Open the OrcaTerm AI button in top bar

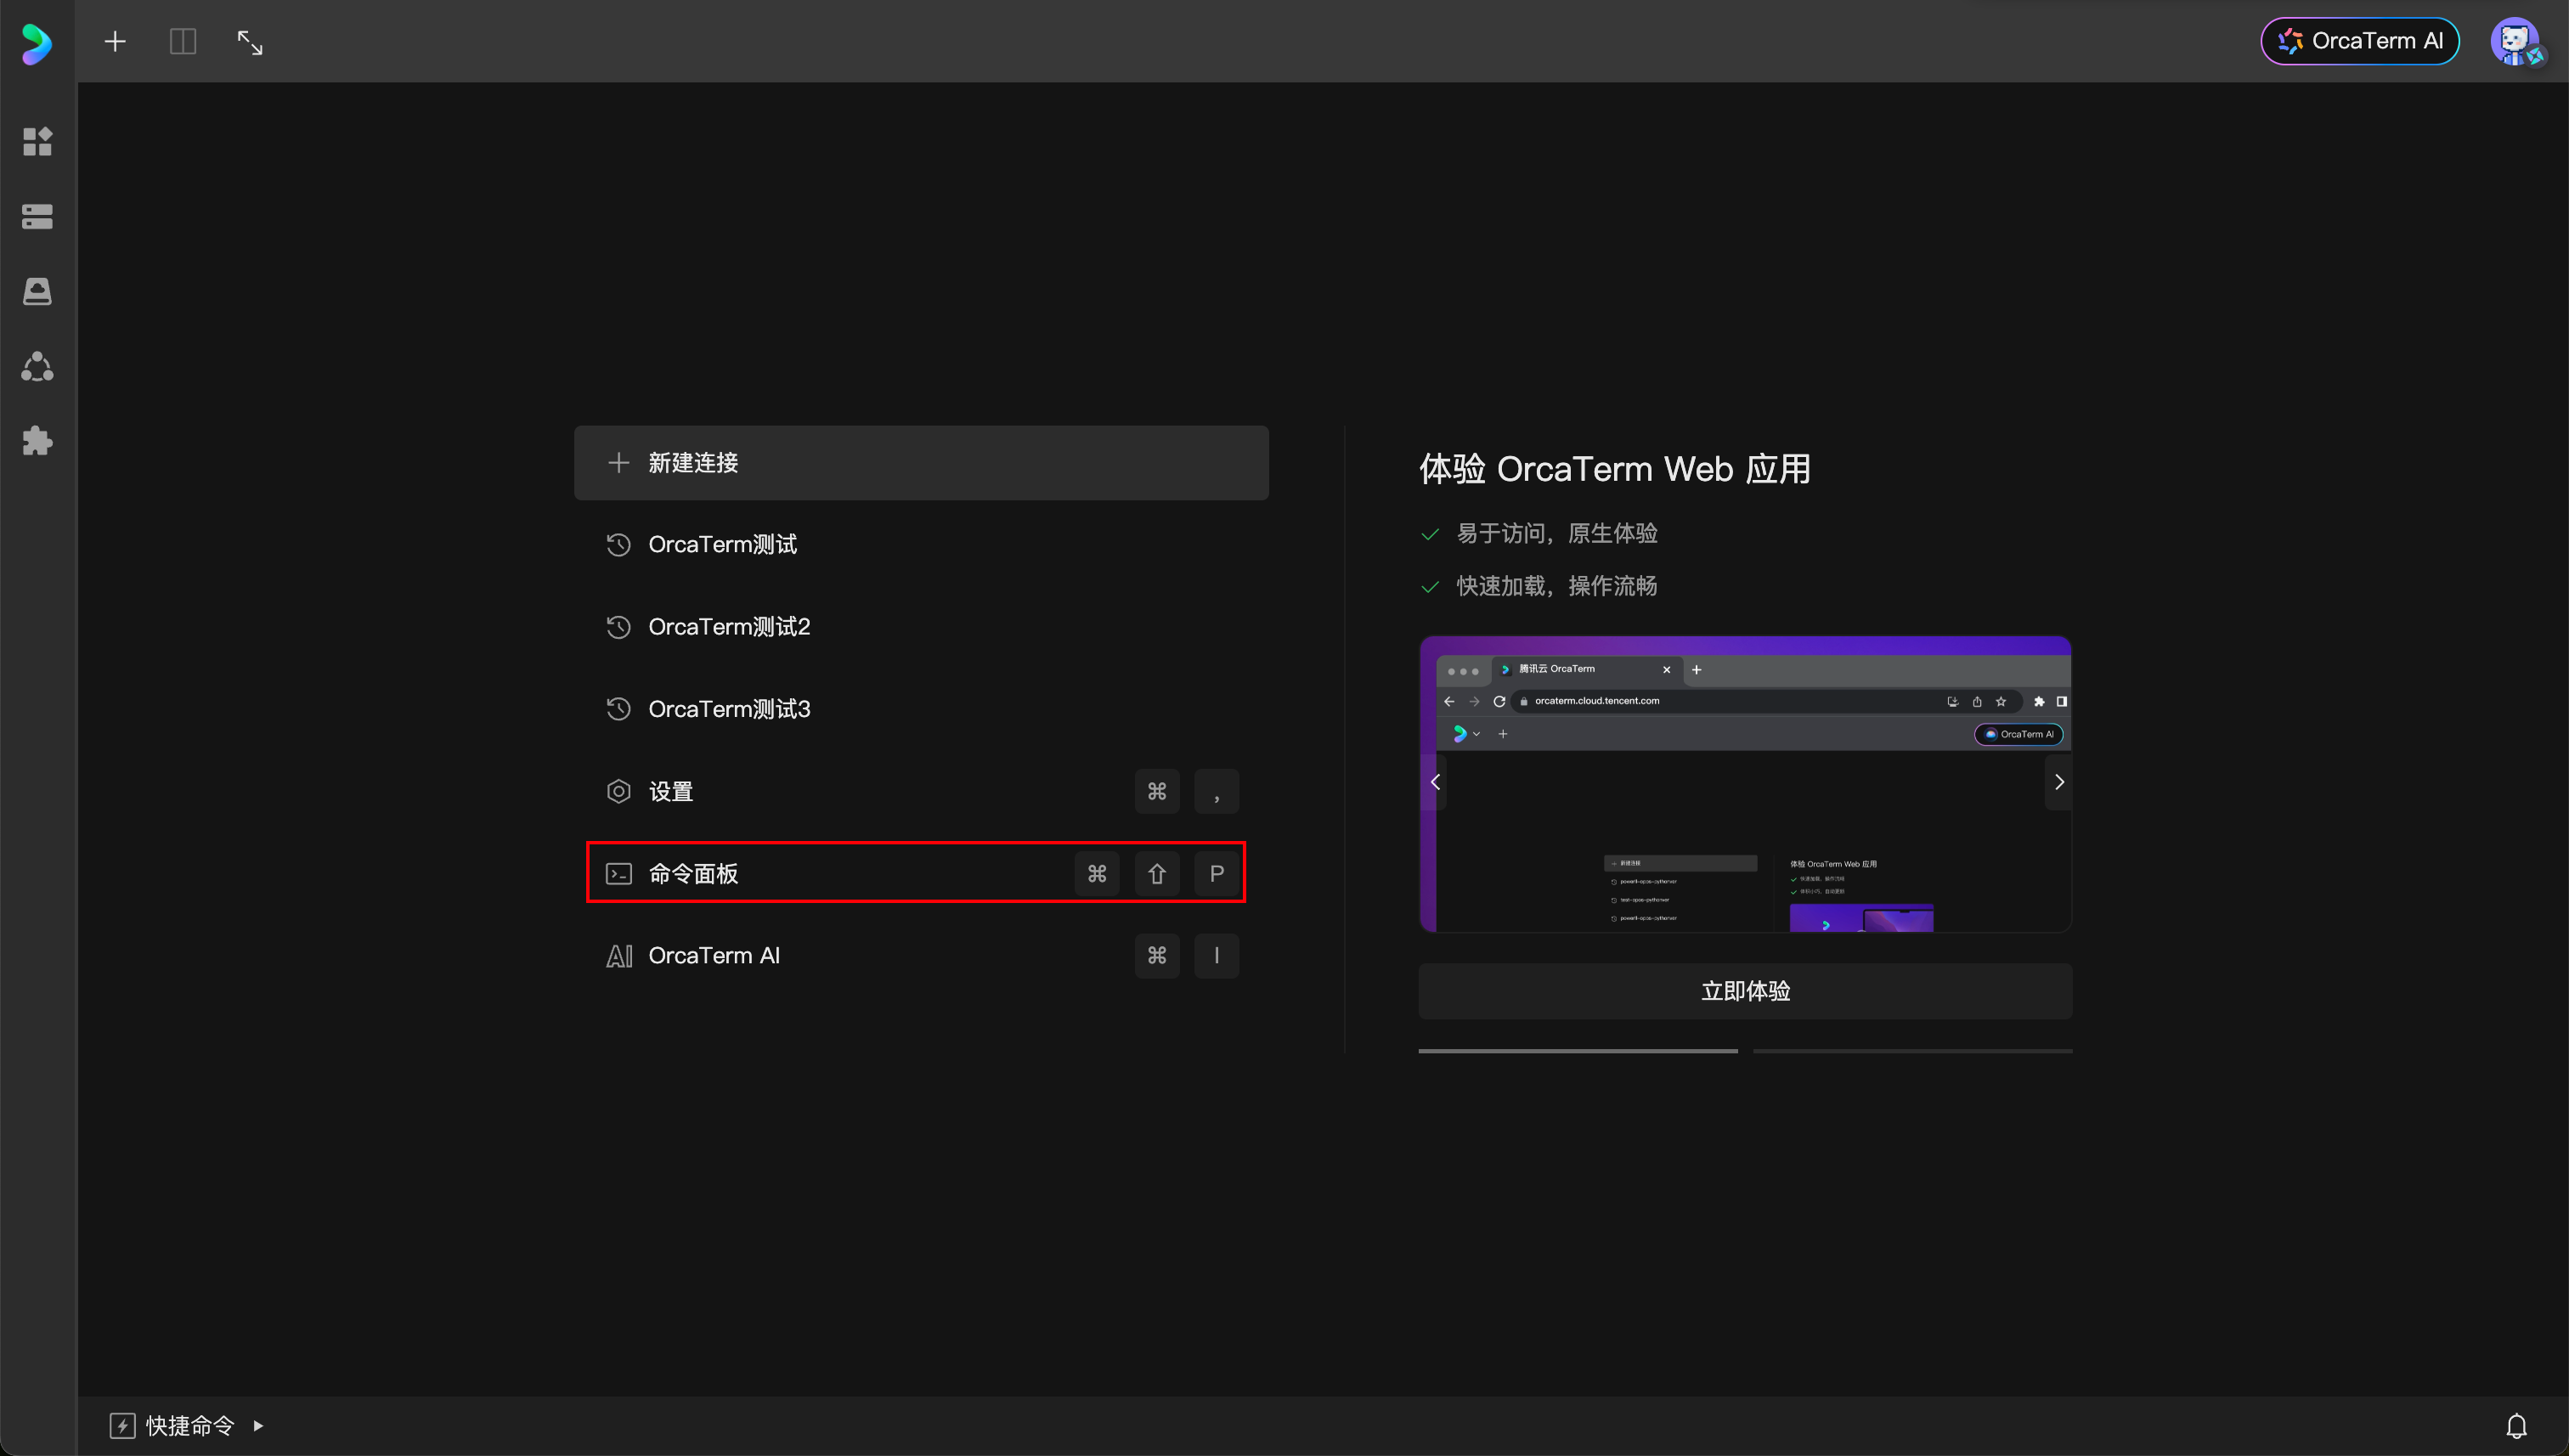[x=2359, y=41]
